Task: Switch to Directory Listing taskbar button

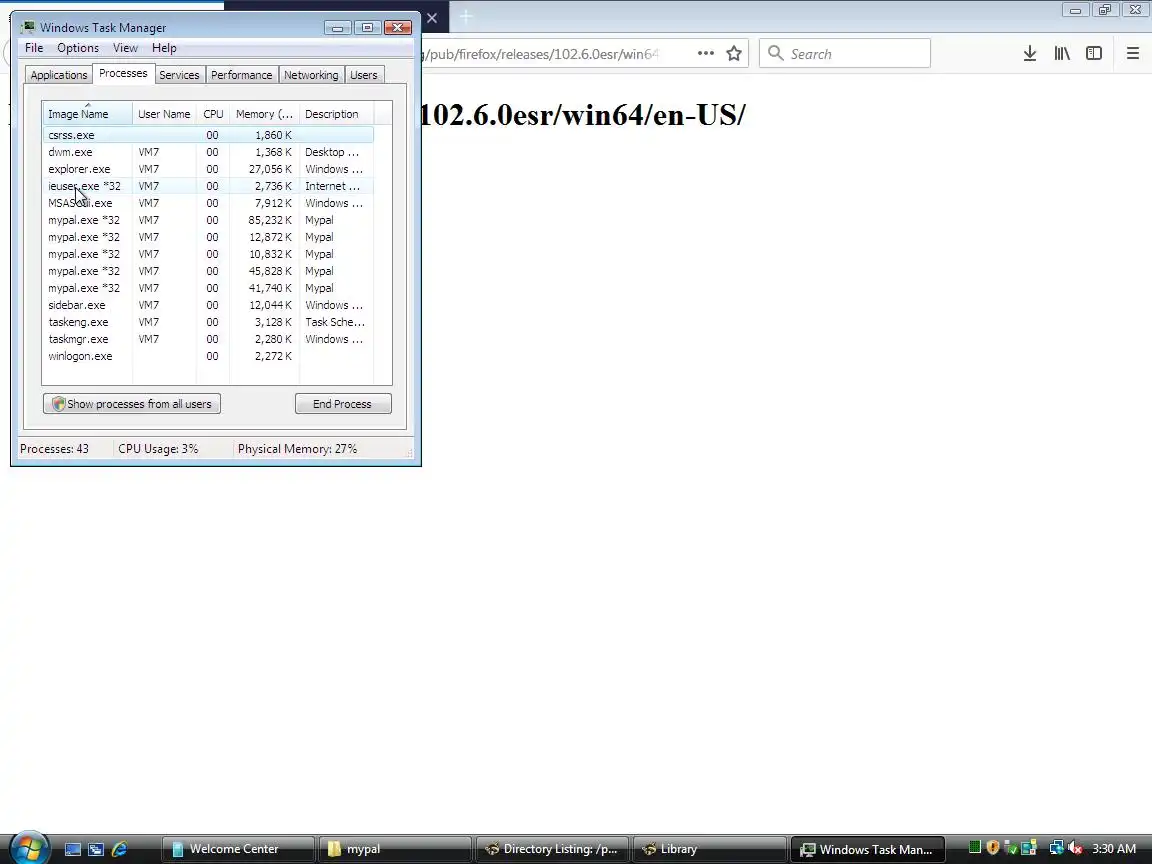Action: 552,849
